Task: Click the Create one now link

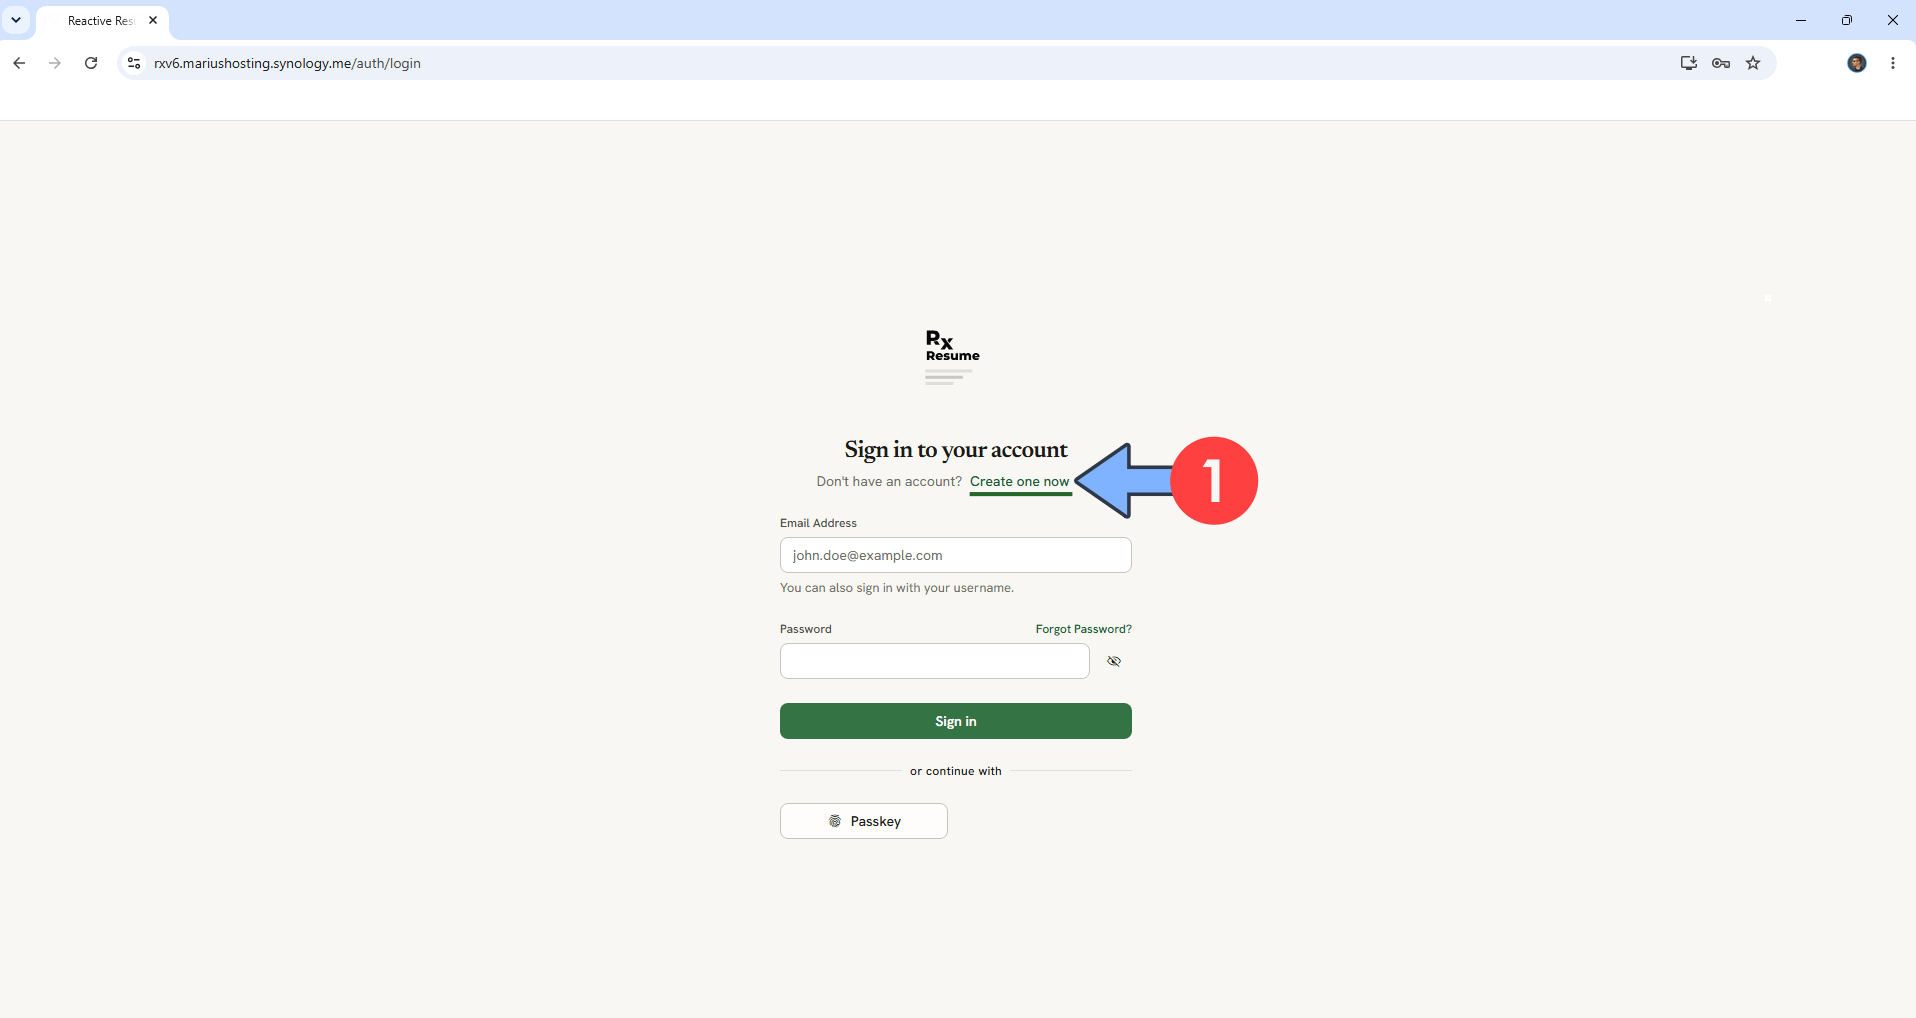Action: [1020, 482]
